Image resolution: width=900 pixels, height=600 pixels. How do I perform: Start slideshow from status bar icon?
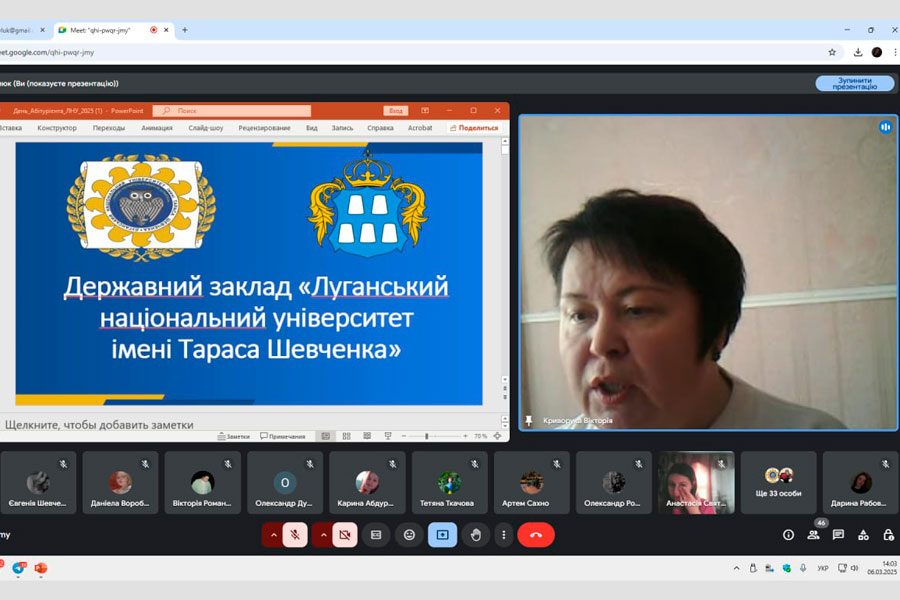[x=388, y=436]
